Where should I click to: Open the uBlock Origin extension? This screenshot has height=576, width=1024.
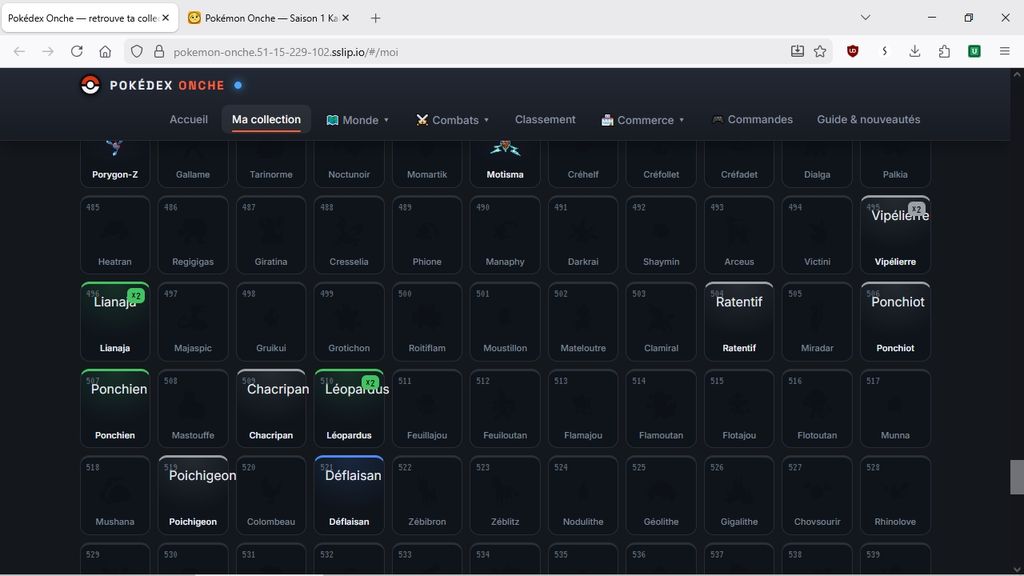[852, 52]
